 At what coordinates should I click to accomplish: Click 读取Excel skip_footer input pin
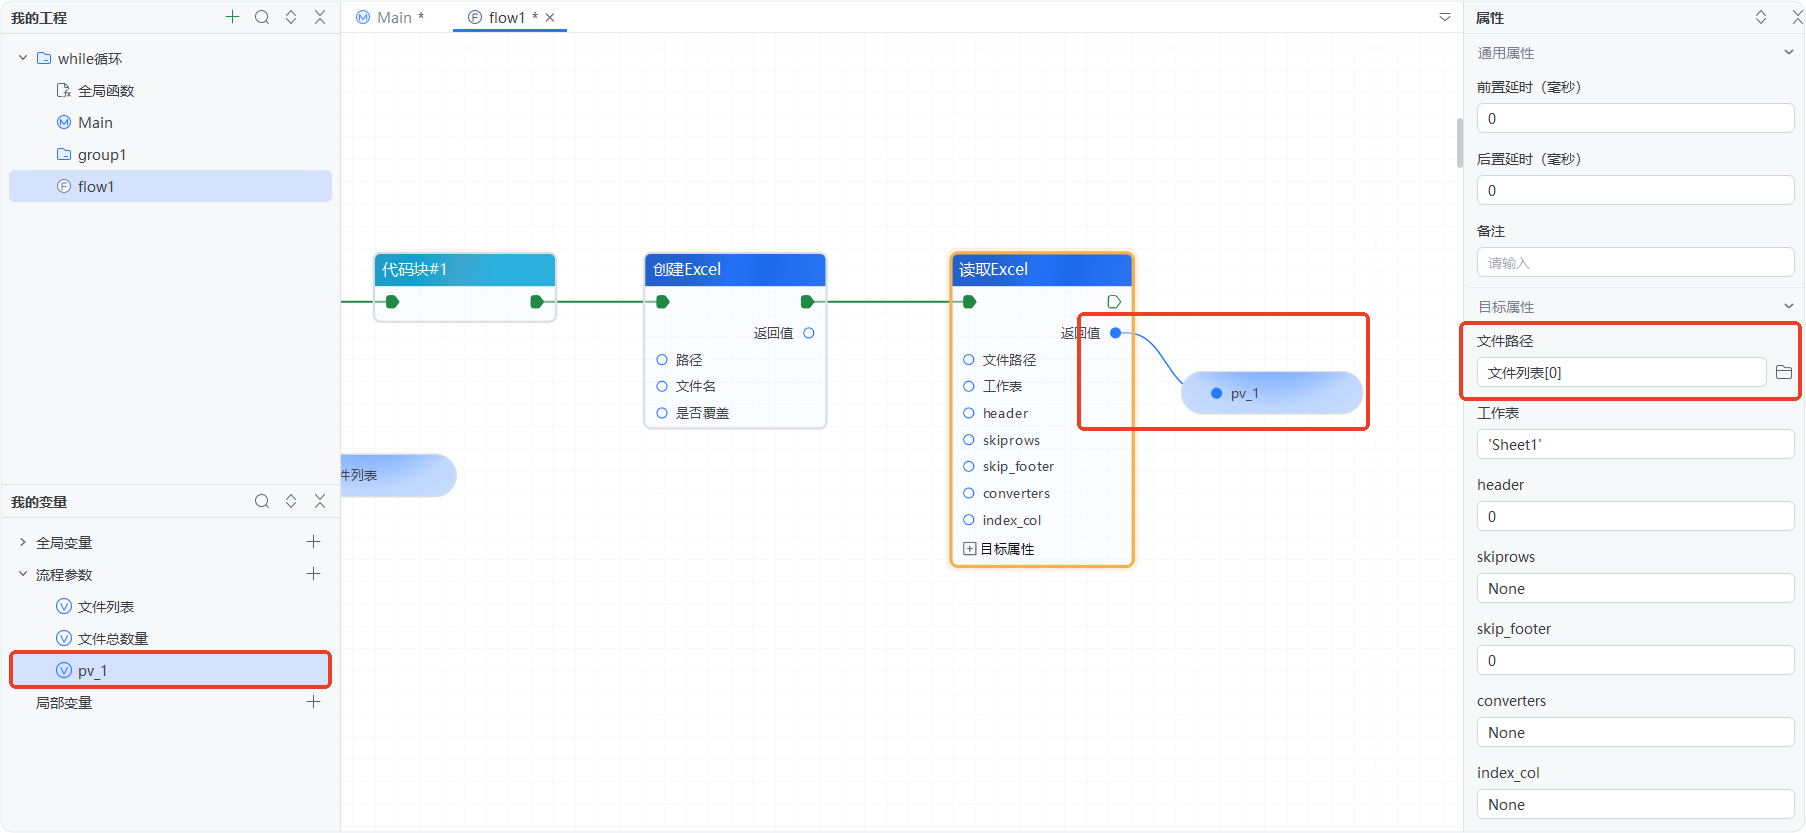click(x=968, y=466)
